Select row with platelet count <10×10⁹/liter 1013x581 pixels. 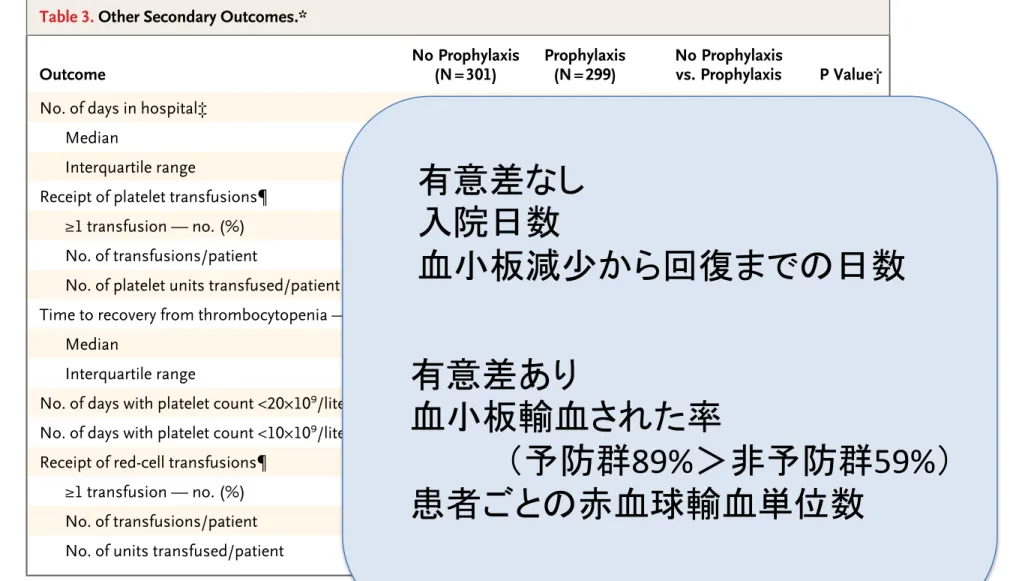pos(191,433)
